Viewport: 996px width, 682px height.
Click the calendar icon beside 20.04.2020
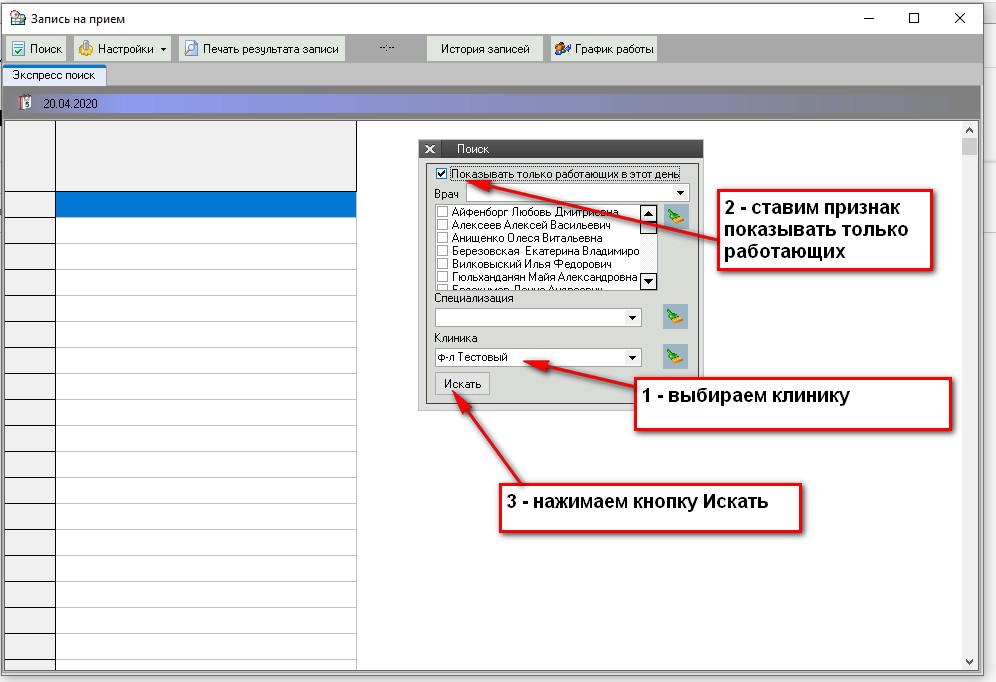point(27,102)
